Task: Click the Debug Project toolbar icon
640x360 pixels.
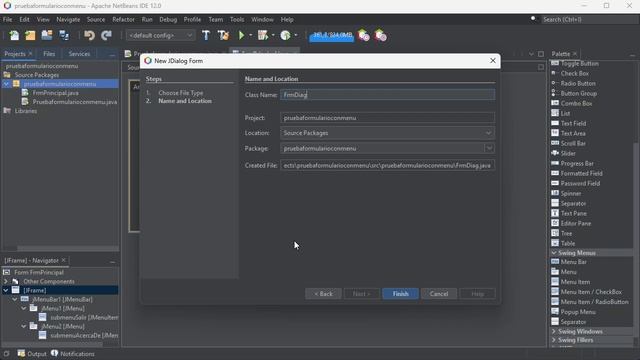Action: click(x=262, y=36)
